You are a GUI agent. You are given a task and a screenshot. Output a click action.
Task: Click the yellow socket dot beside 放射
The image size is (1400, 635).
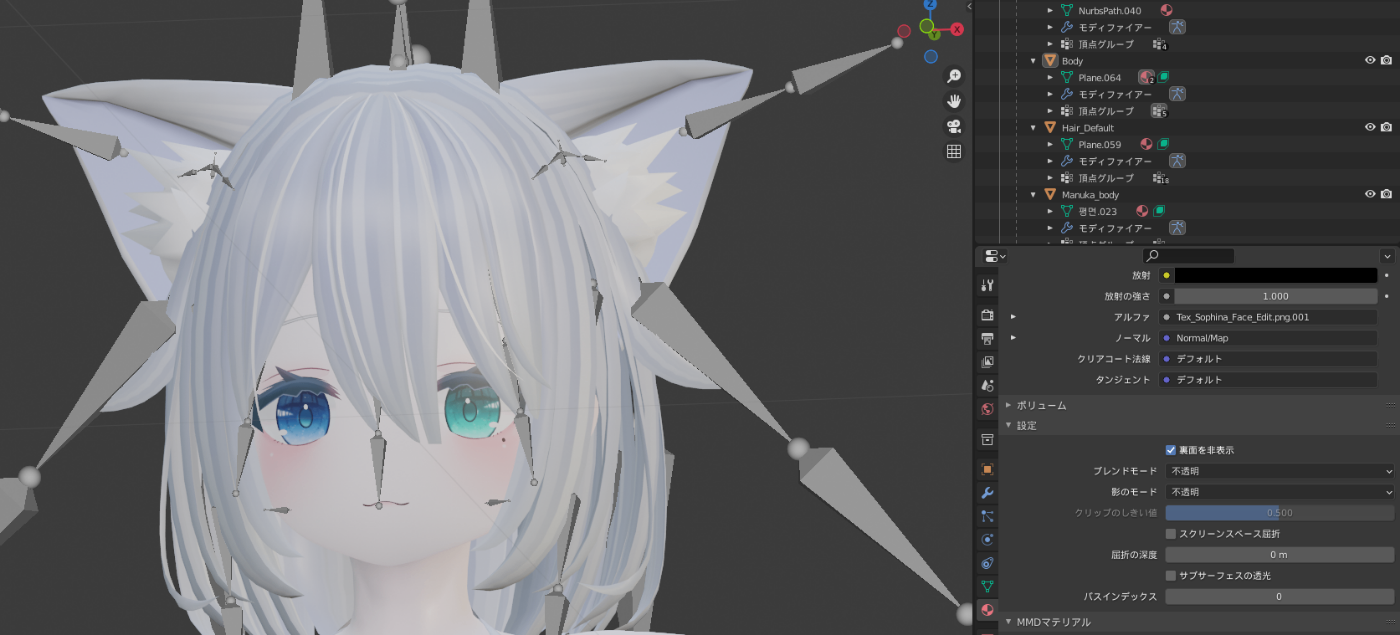1166,275
